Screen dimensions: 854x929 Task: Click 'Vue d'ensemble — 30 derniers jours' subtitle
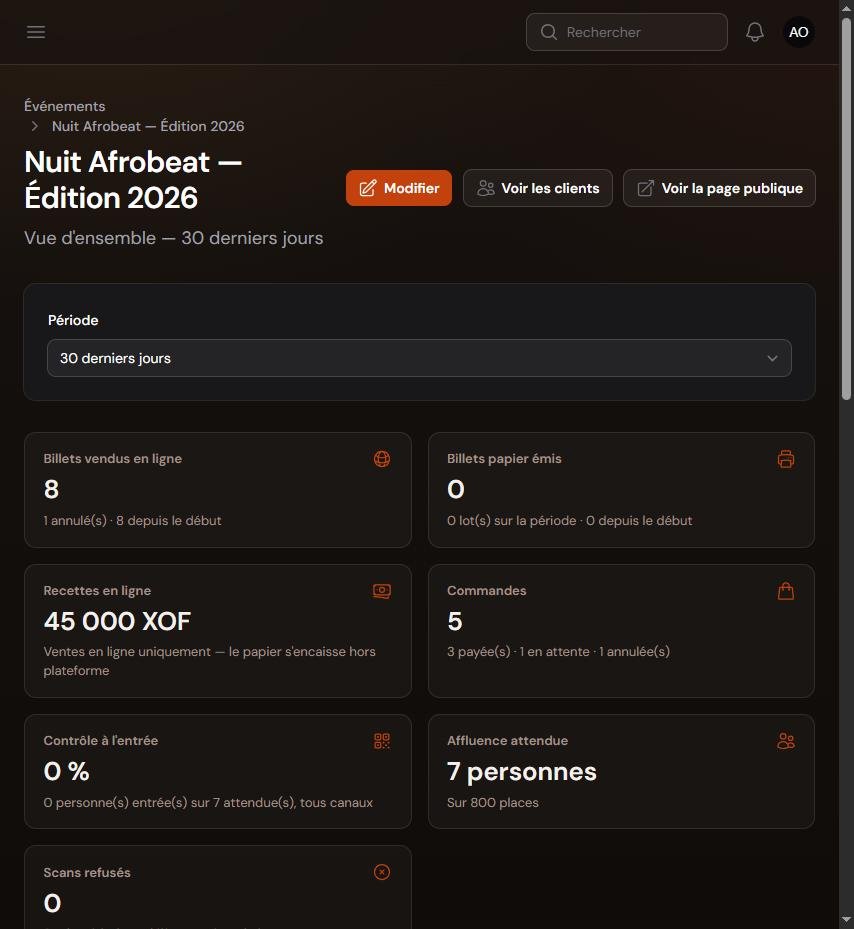pos(174,238)
